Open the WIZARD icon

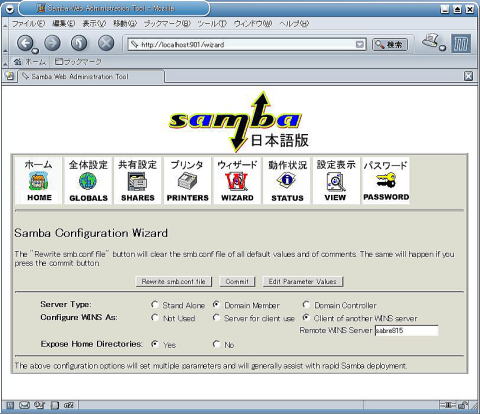point(237,182)
